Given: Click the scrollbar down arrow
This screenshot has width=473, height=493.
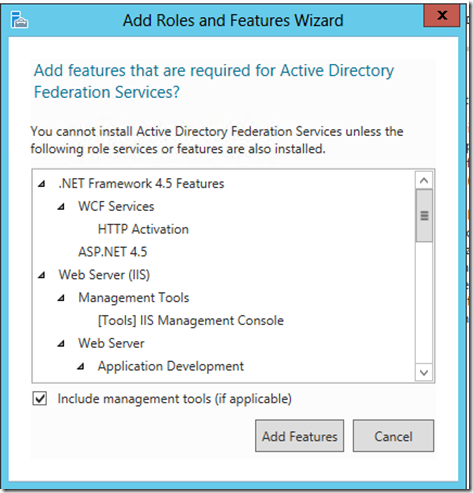Looking at the screenshot, I should pyautogui.click(x=424, y=372).
